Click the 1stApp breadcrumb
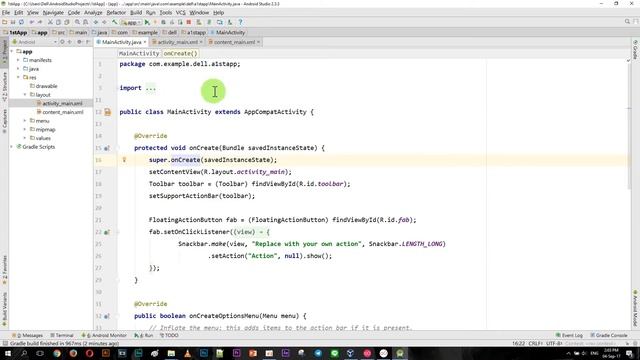This screenshot has height=360, width=640. pos(15,32)
